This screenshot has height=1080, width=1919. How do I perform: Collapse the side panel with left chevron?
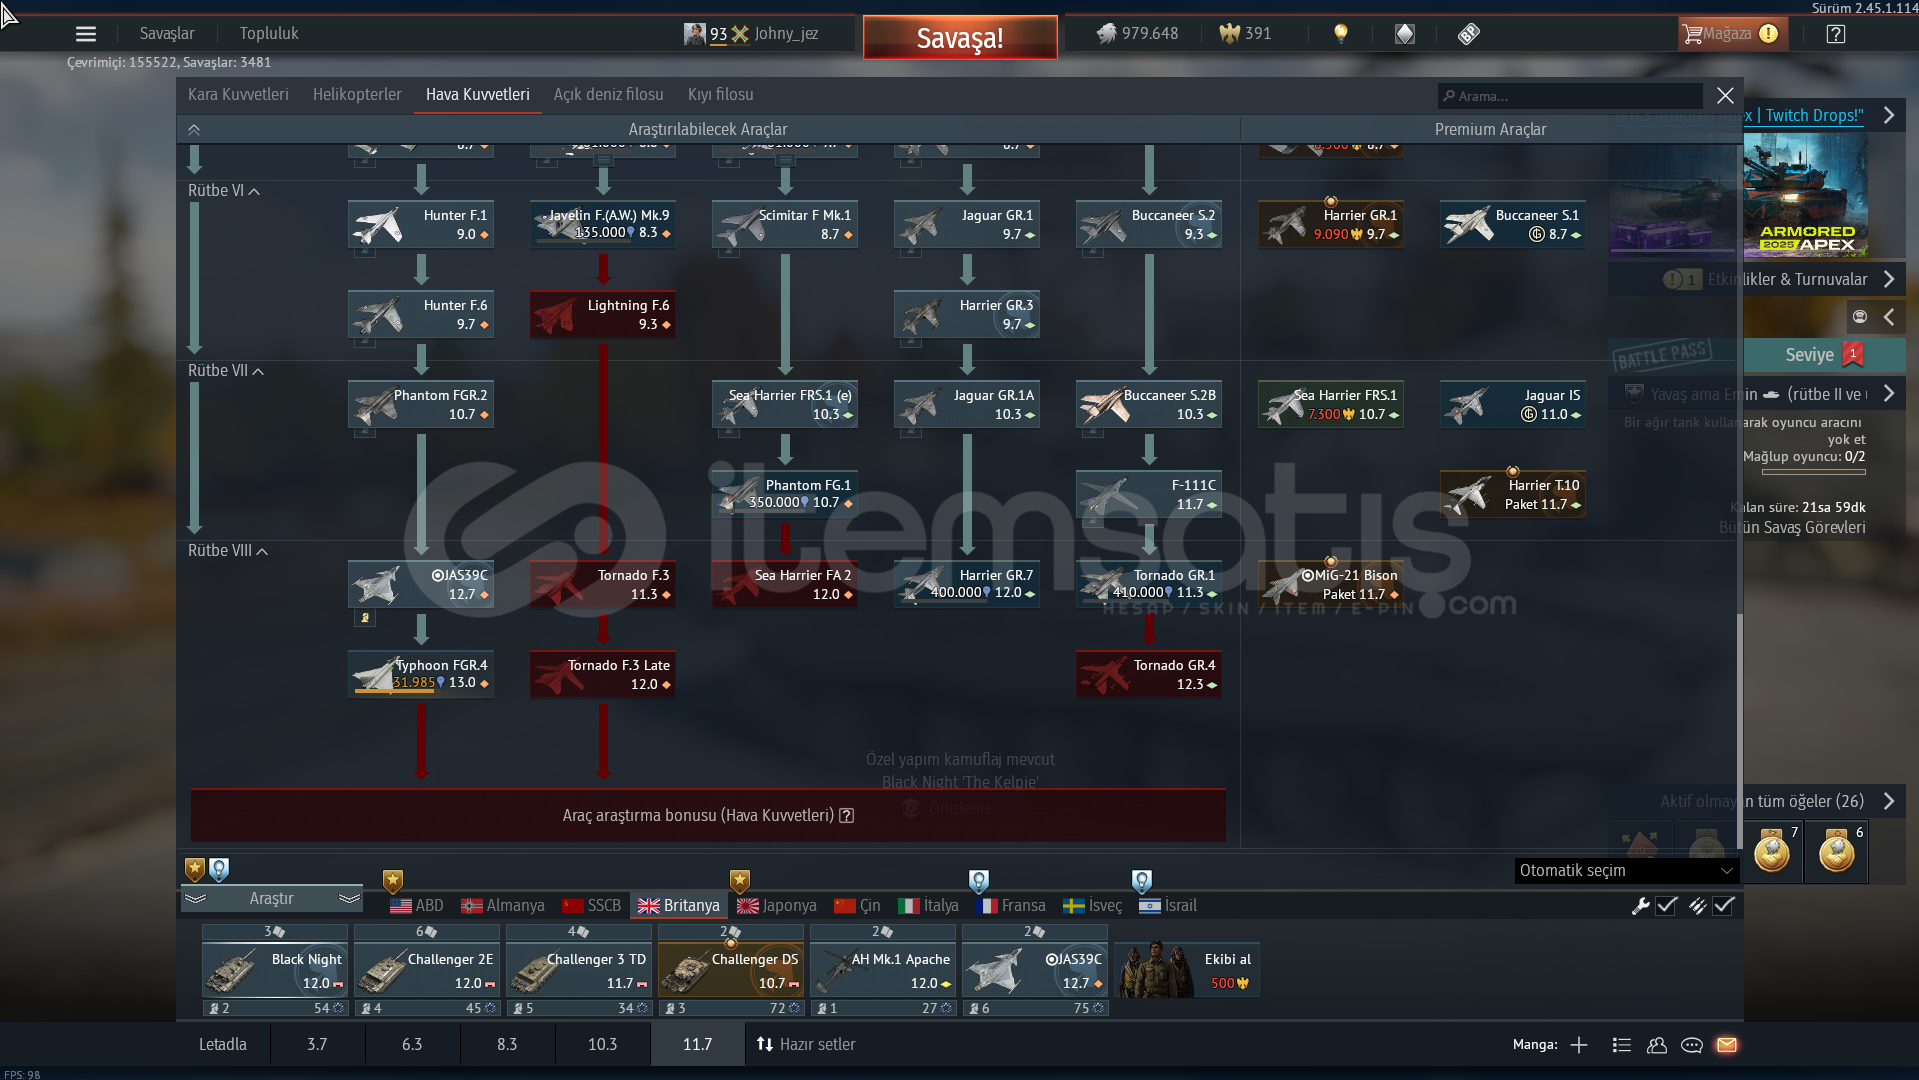1889,317
